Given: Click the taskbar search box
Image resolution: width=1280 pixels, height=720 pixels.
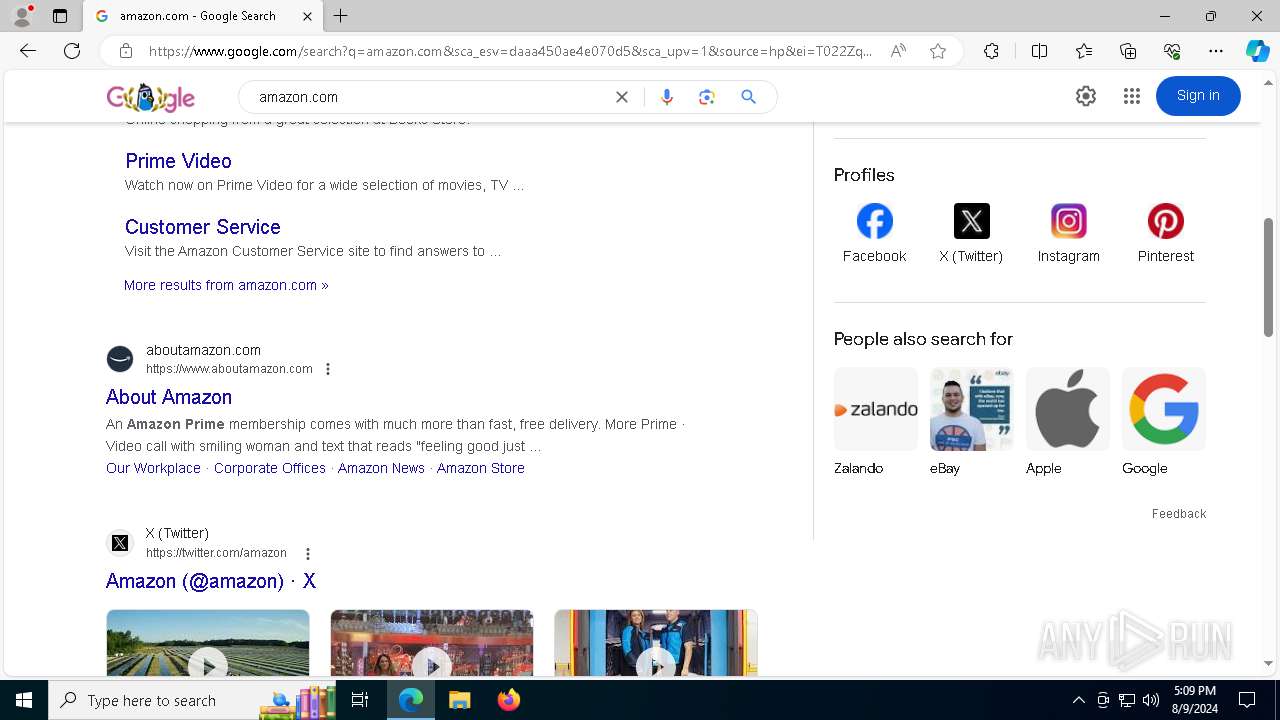Looking at the screenshot, I should (192, 700).
